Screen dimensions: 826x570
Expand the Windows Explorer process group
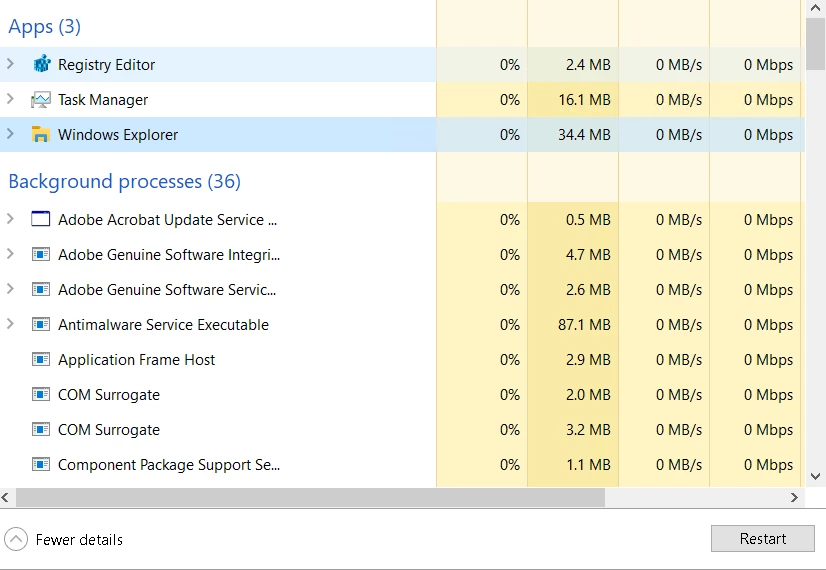click(x=10, y=134)
